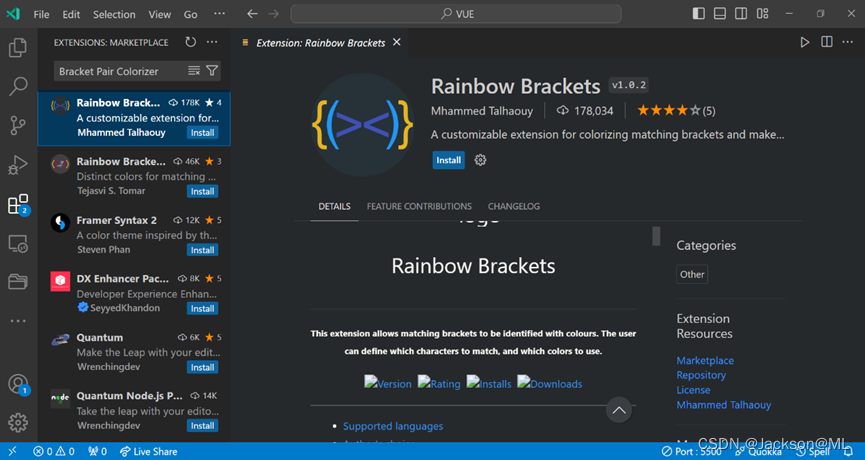
Task: Install the DX Enhancer Pack extension
Action: 202,308
